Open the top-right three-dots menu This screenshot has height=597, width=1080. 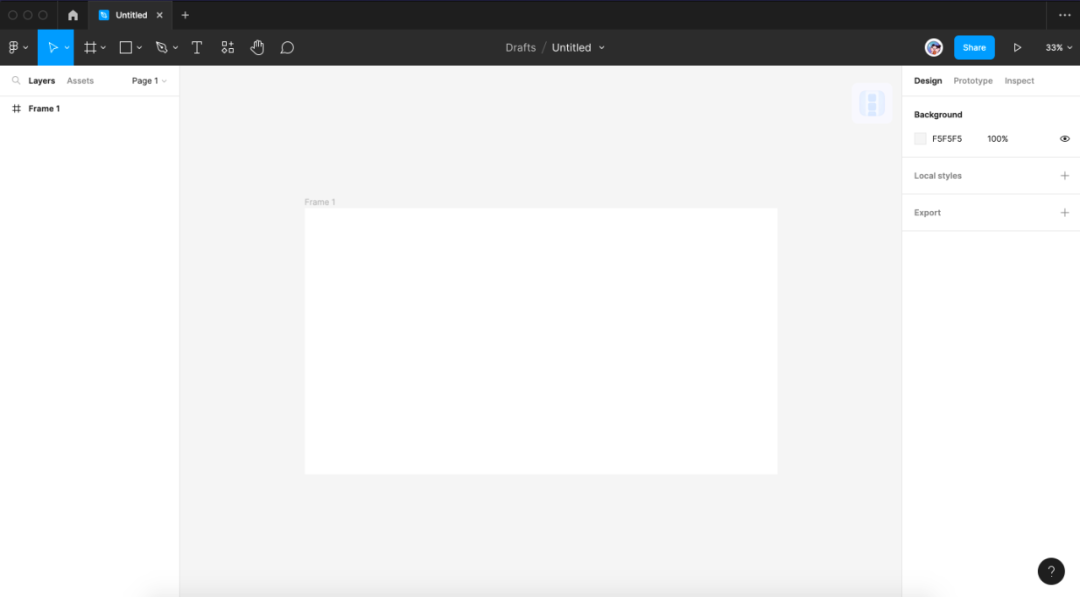[1065, 15]
